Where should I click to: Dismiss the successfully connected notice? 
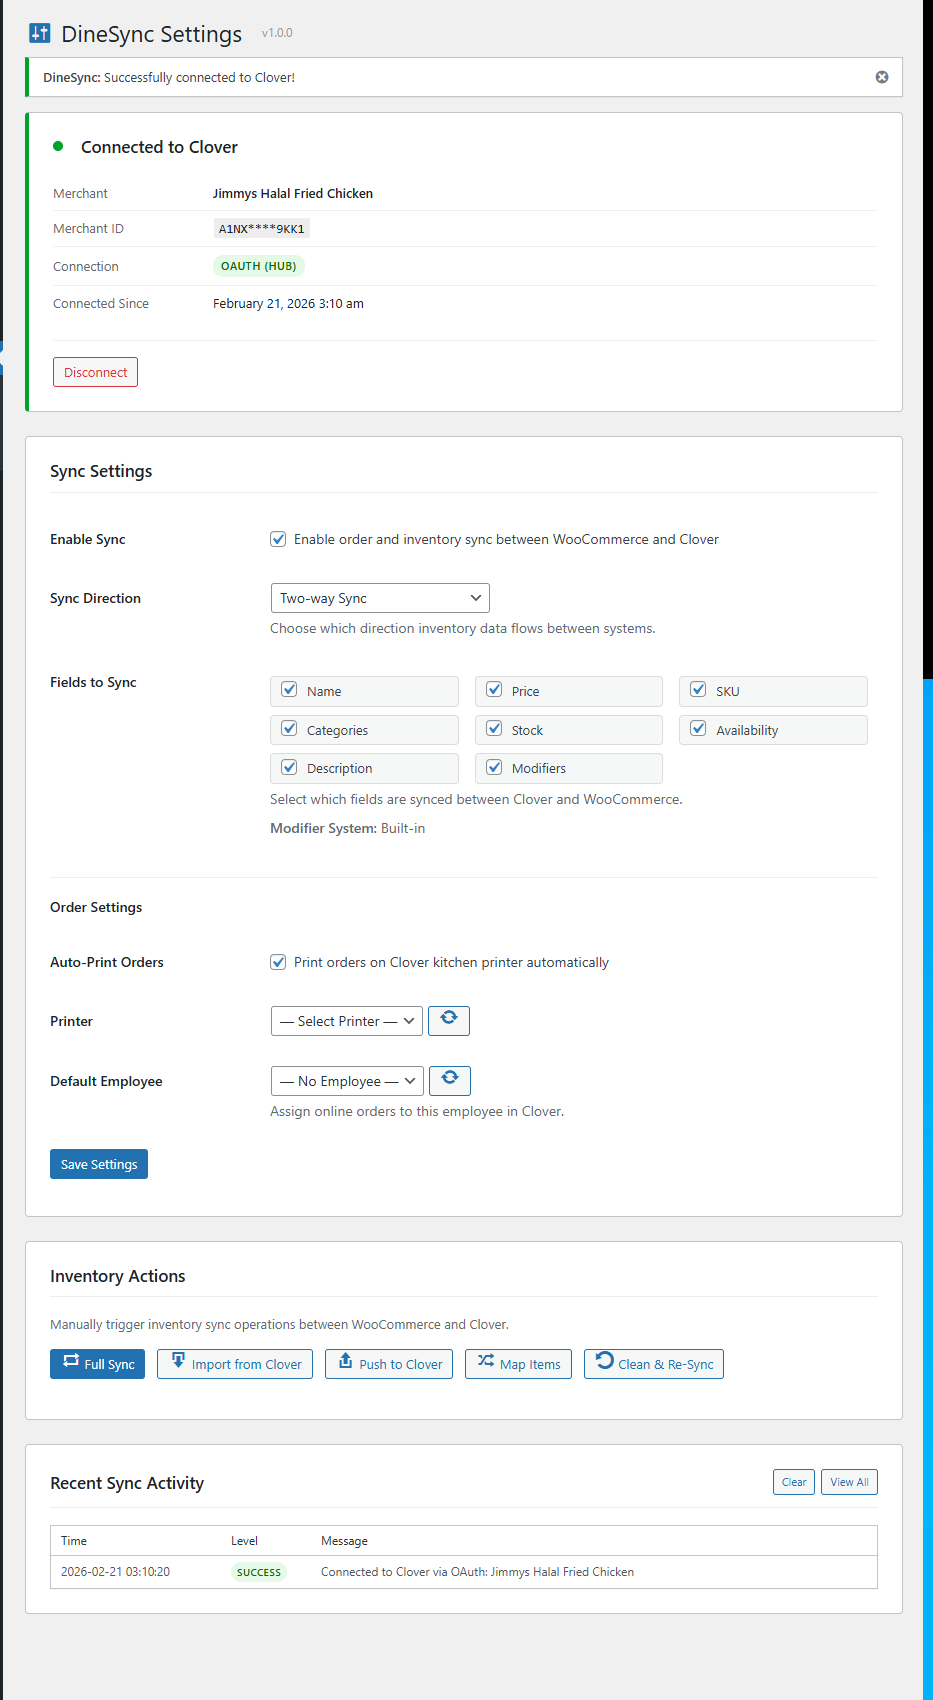(x=881, y=77)
